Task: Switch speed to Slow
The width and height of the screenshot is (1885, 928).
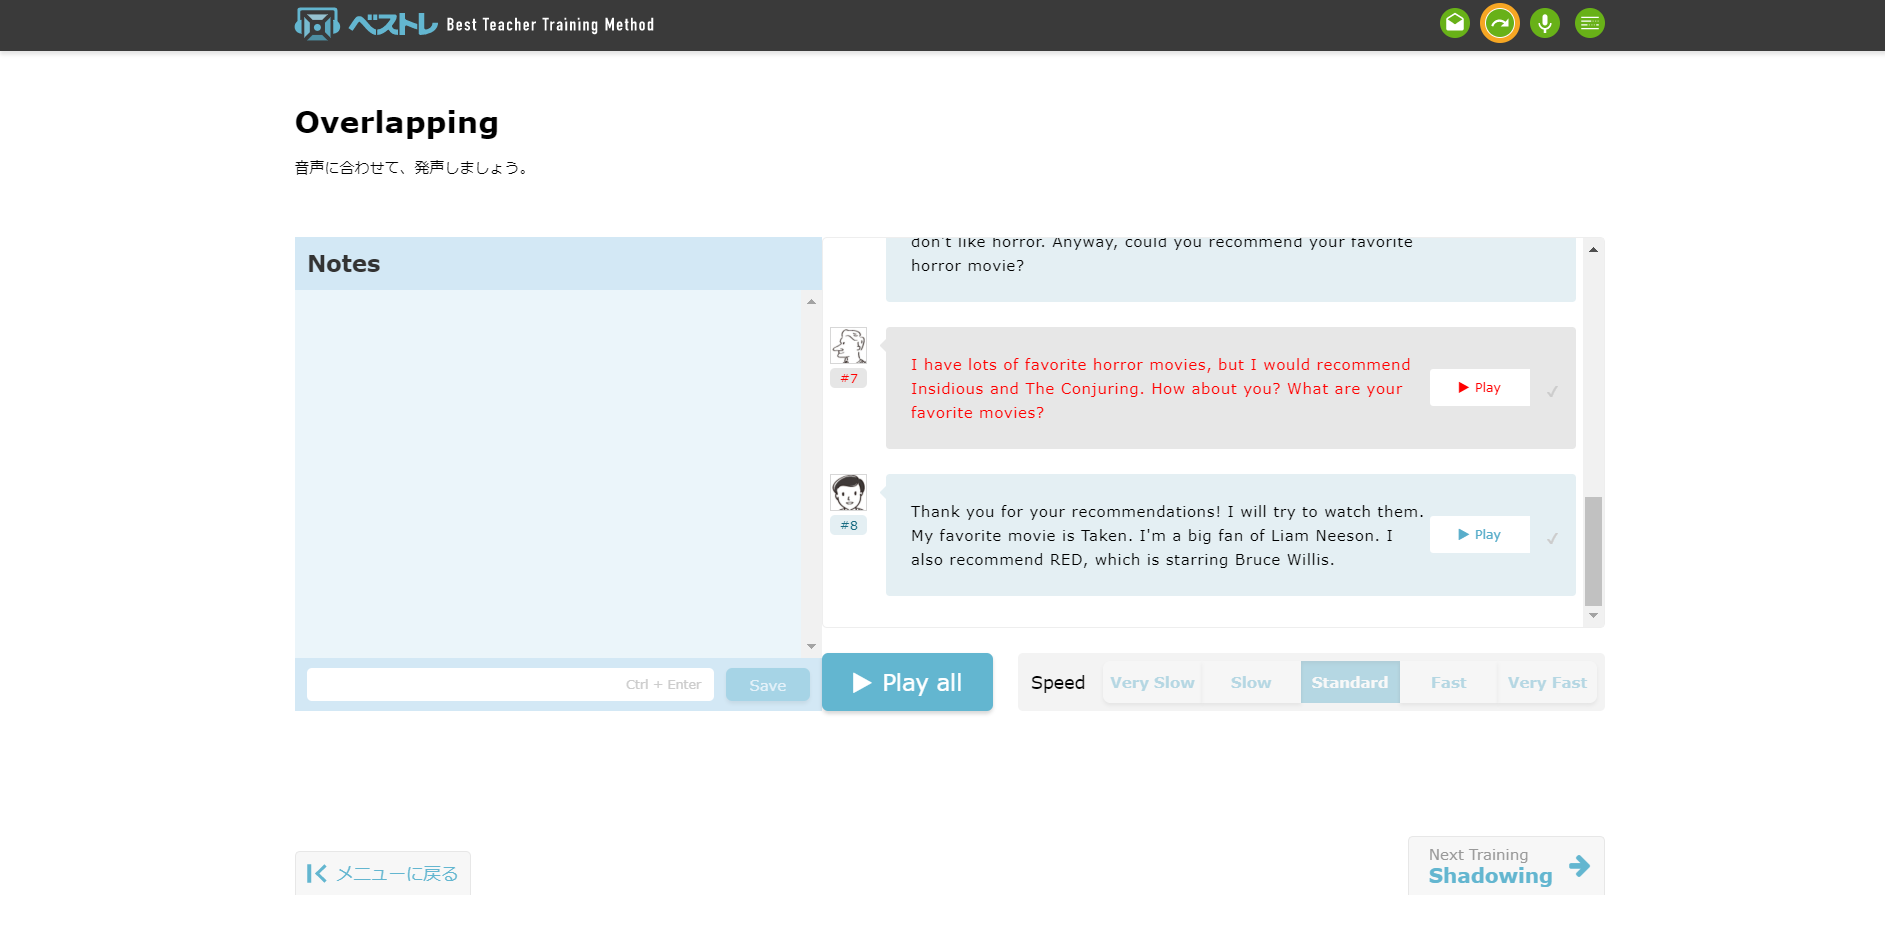Action: pyautogui.click(x=1250, y=682)
